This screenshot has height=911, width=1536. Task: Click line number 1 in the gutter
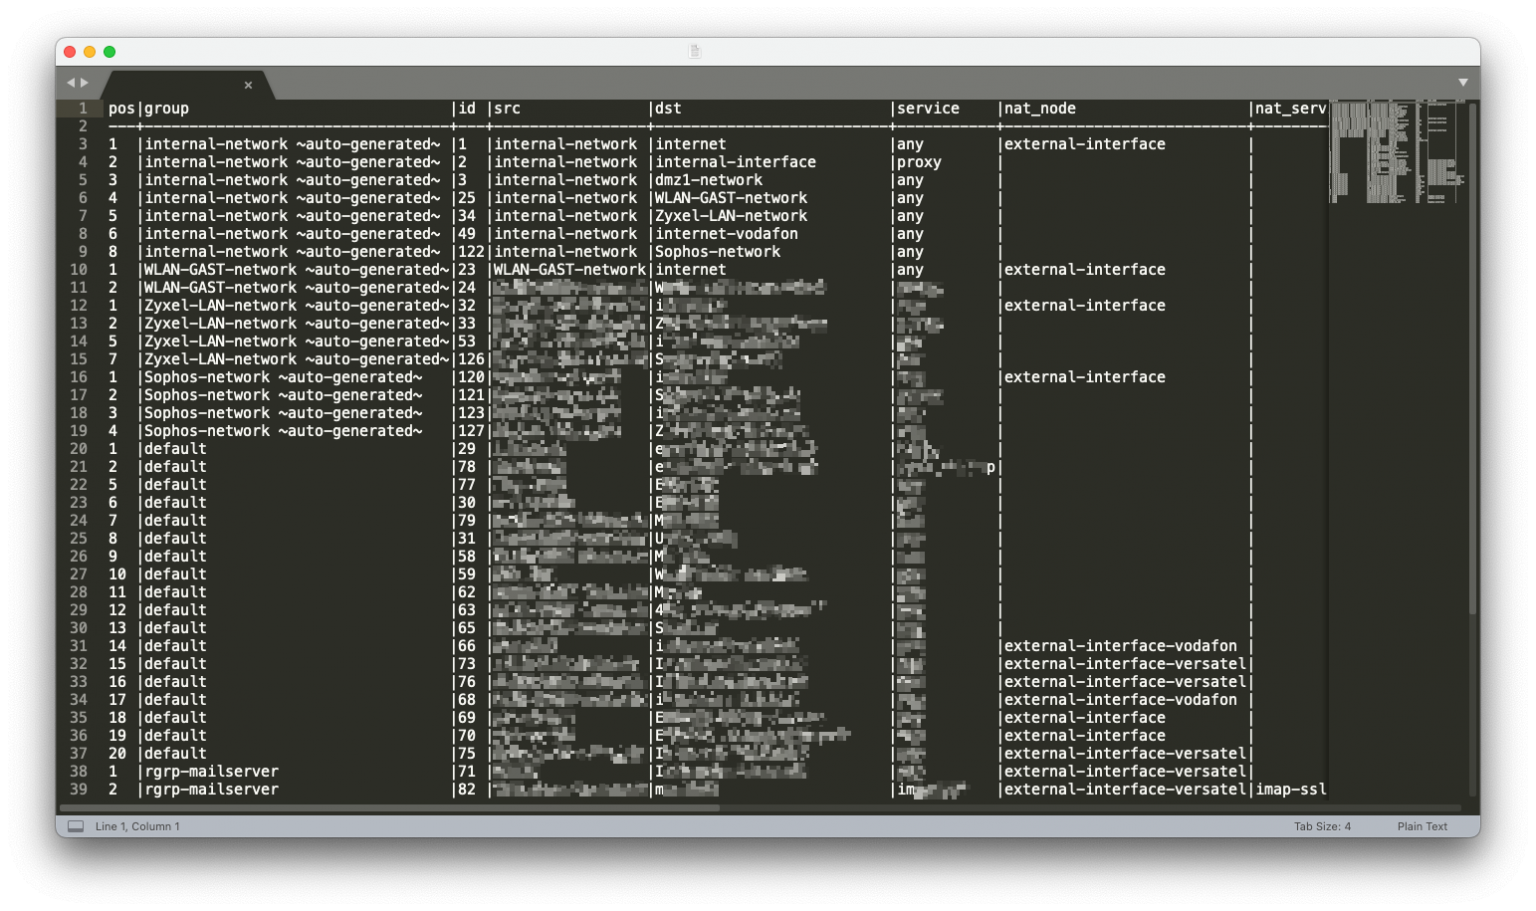(x=83, y=108)
